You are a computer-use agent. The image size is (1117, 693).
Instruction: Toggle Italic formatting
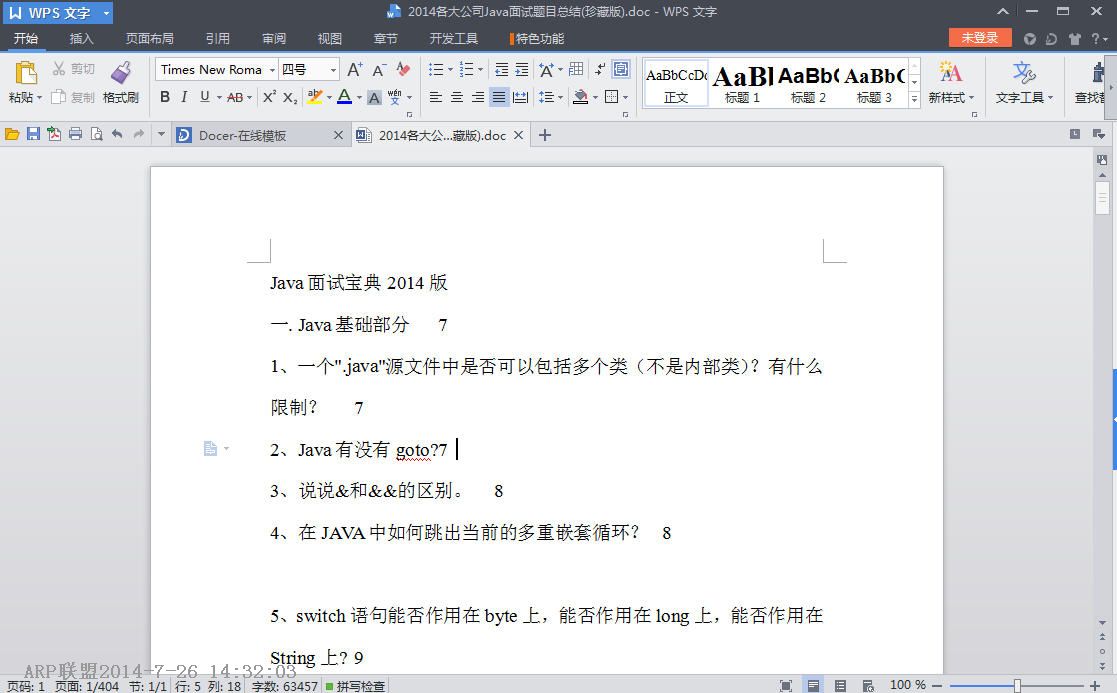(x=185, y=97)
